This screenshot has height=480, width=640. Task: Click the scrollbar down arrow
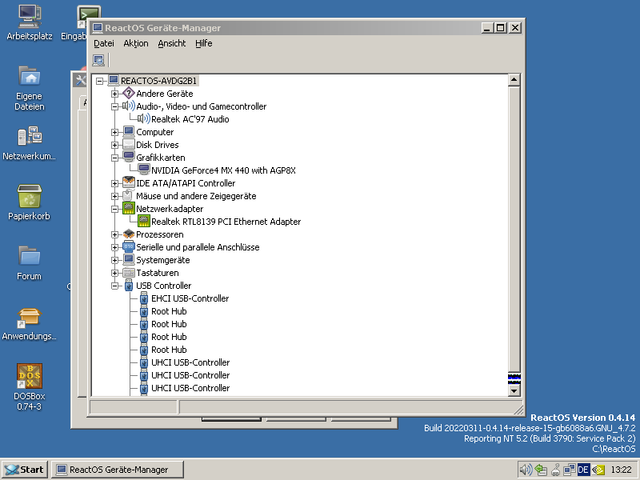[x=514, y=390]
